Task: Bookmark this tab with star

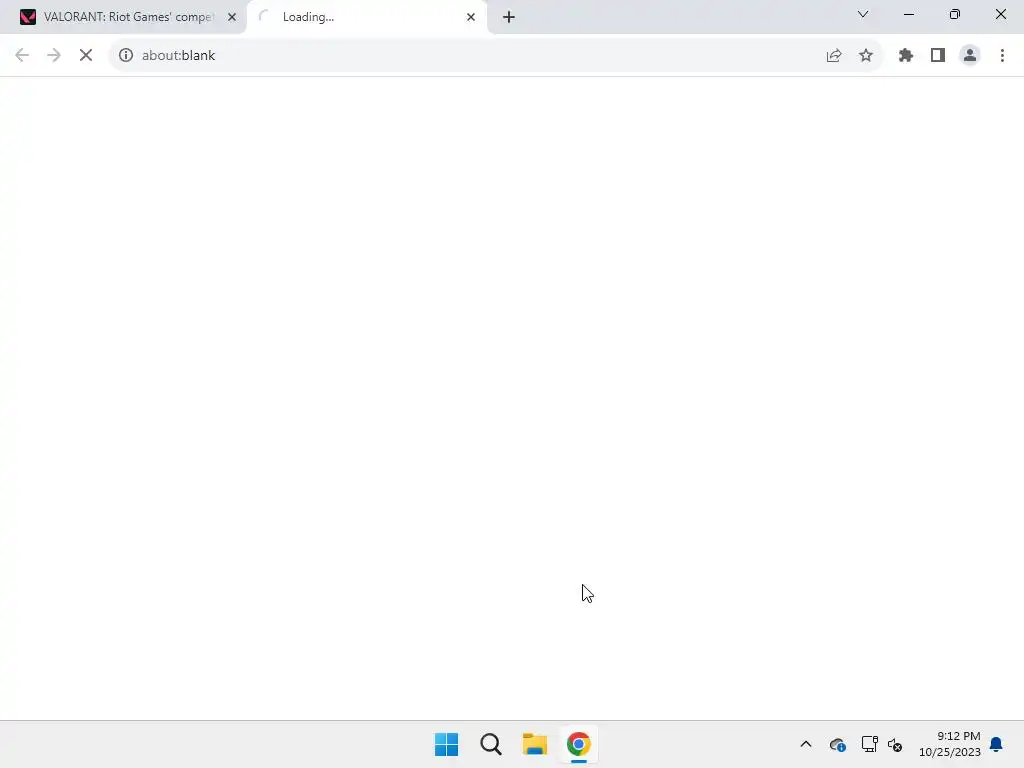Action: click(866, 56)
